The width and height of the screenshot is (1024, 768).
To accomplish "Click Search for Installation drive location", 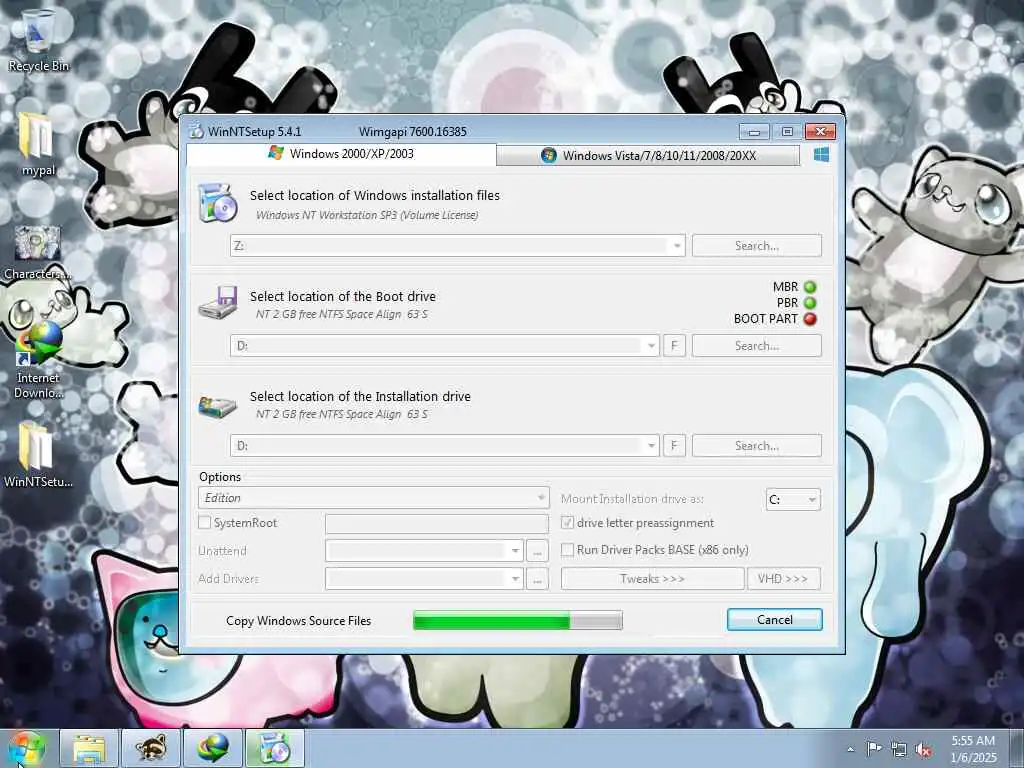I will click(757, 445).
